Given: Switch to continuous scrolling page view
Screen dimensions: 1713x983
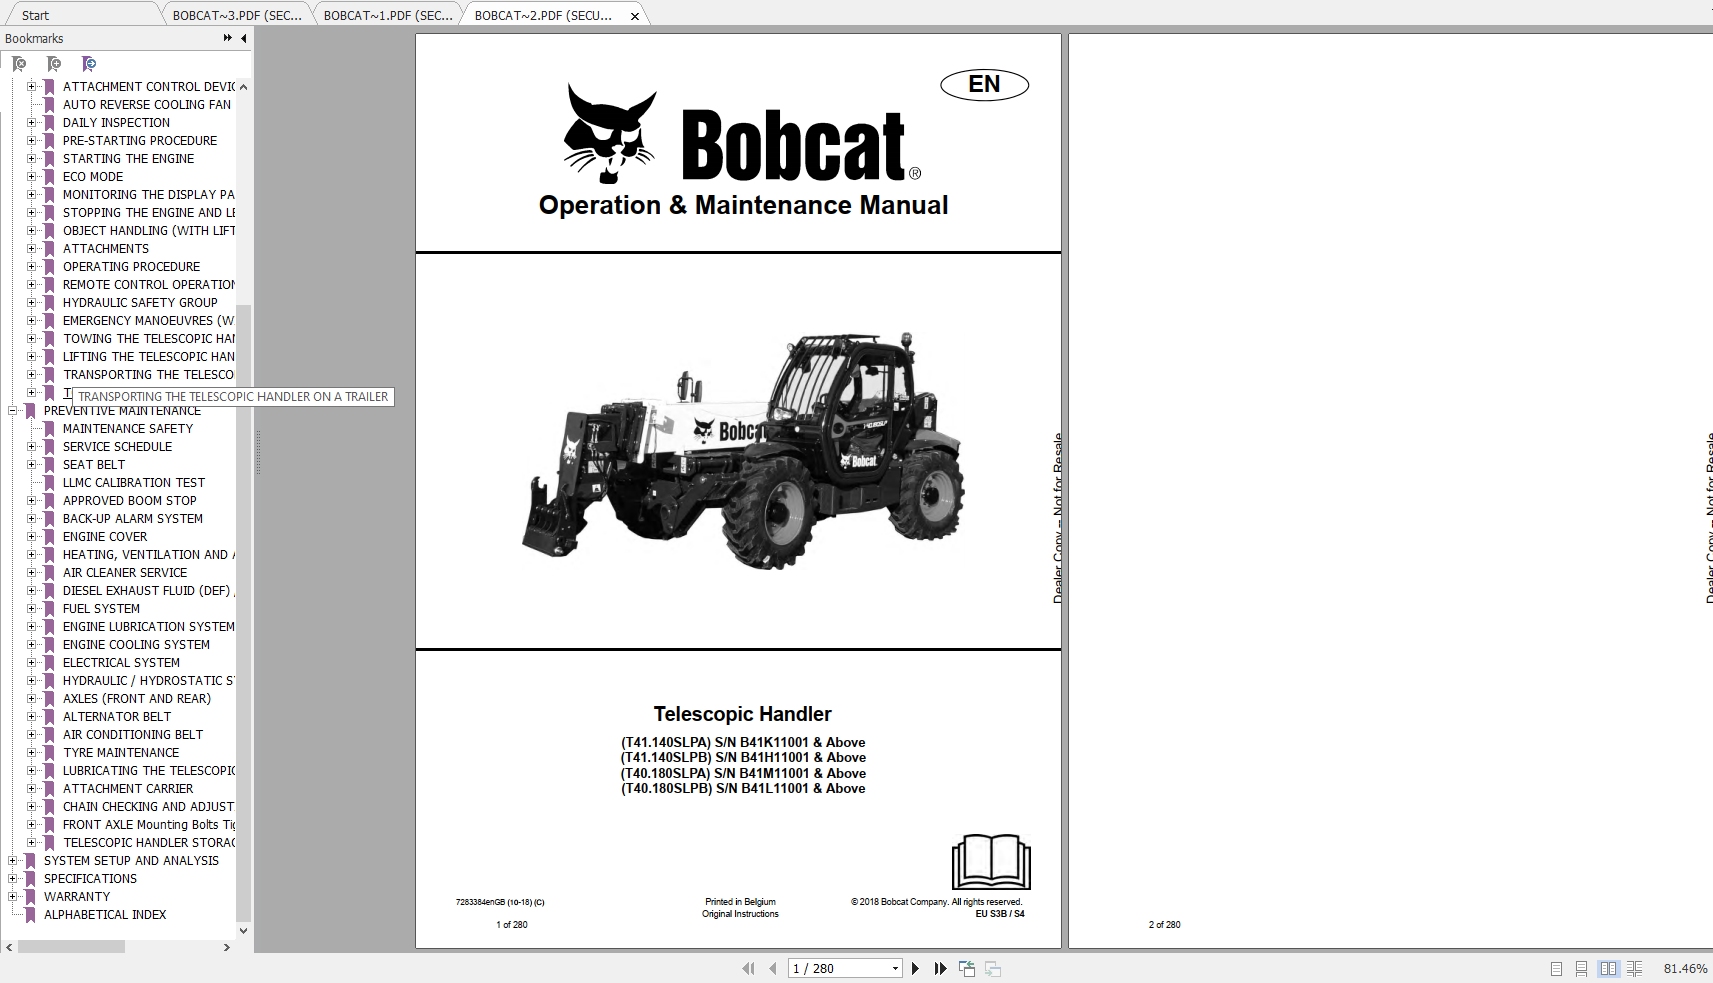Looking at the screenshot, I should coord(1581,968).
